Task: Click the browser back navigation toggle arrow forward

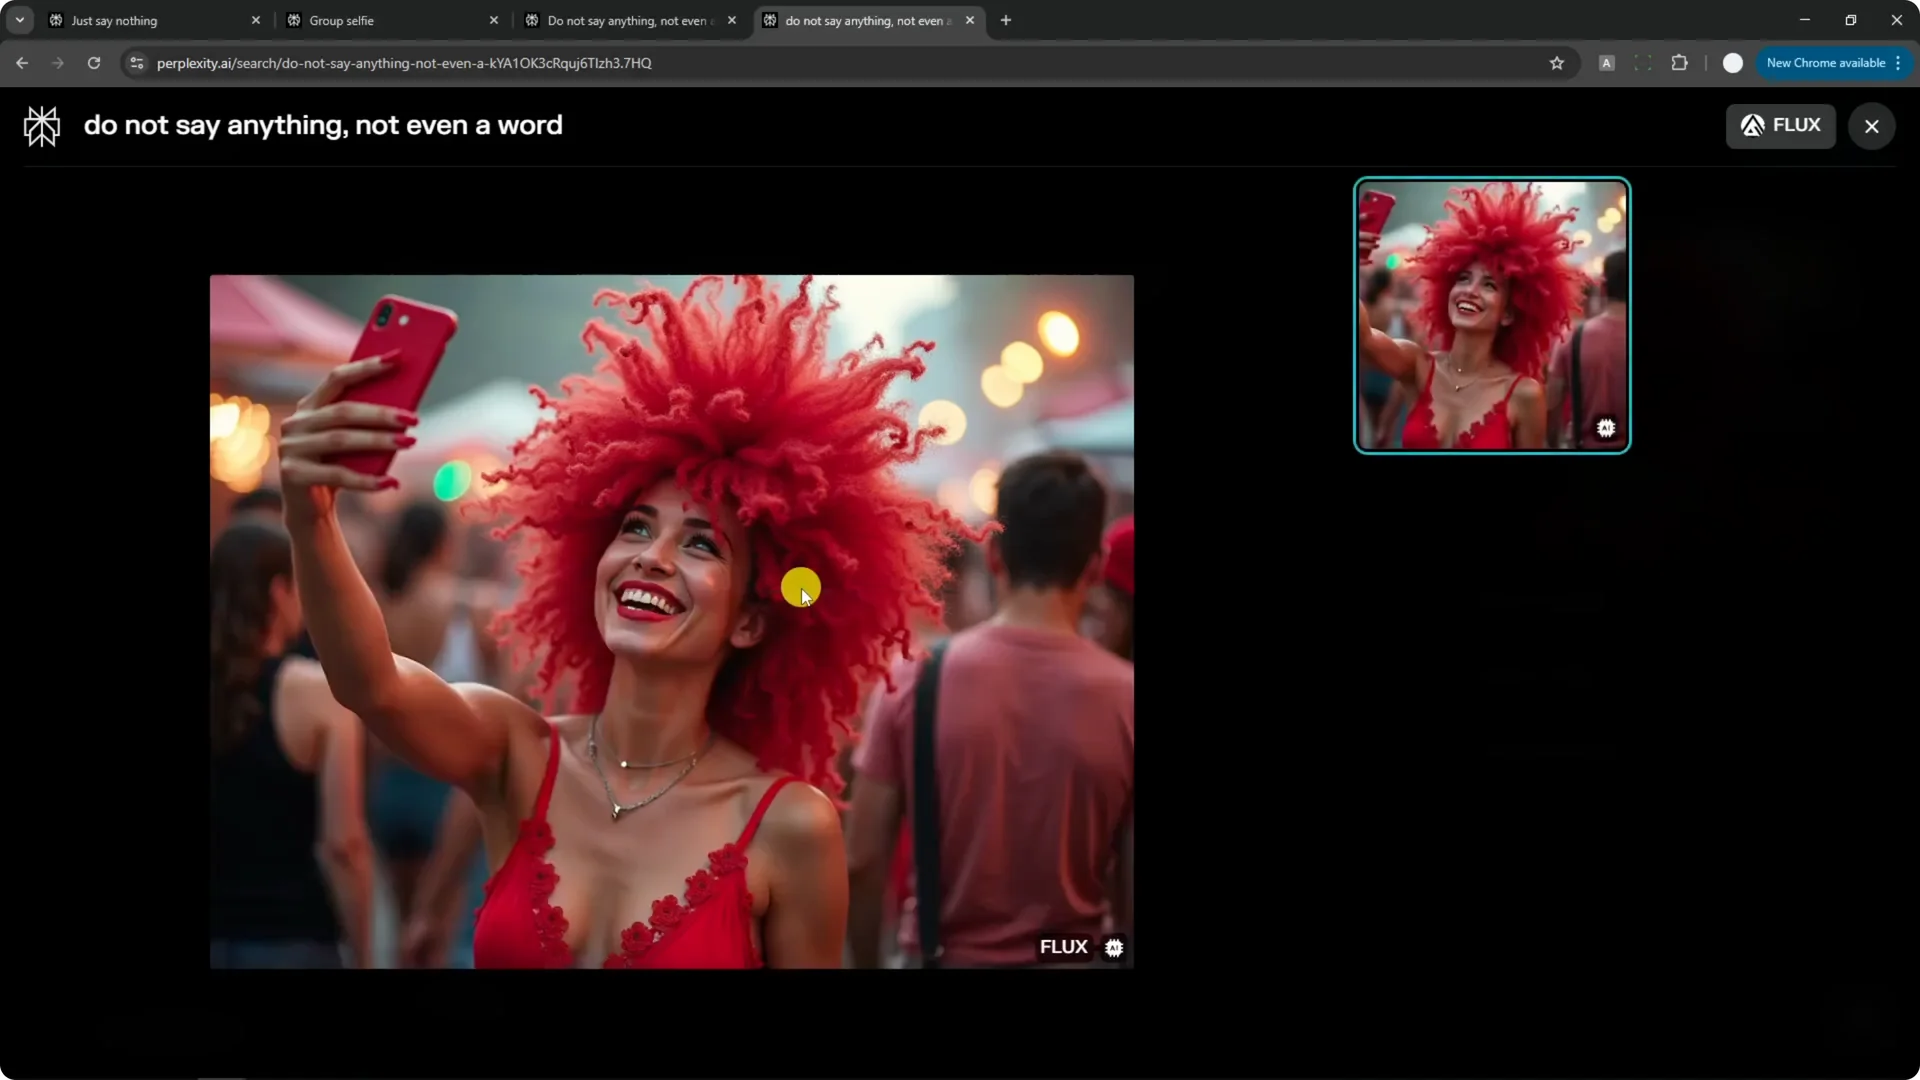Action: point(57,63)
